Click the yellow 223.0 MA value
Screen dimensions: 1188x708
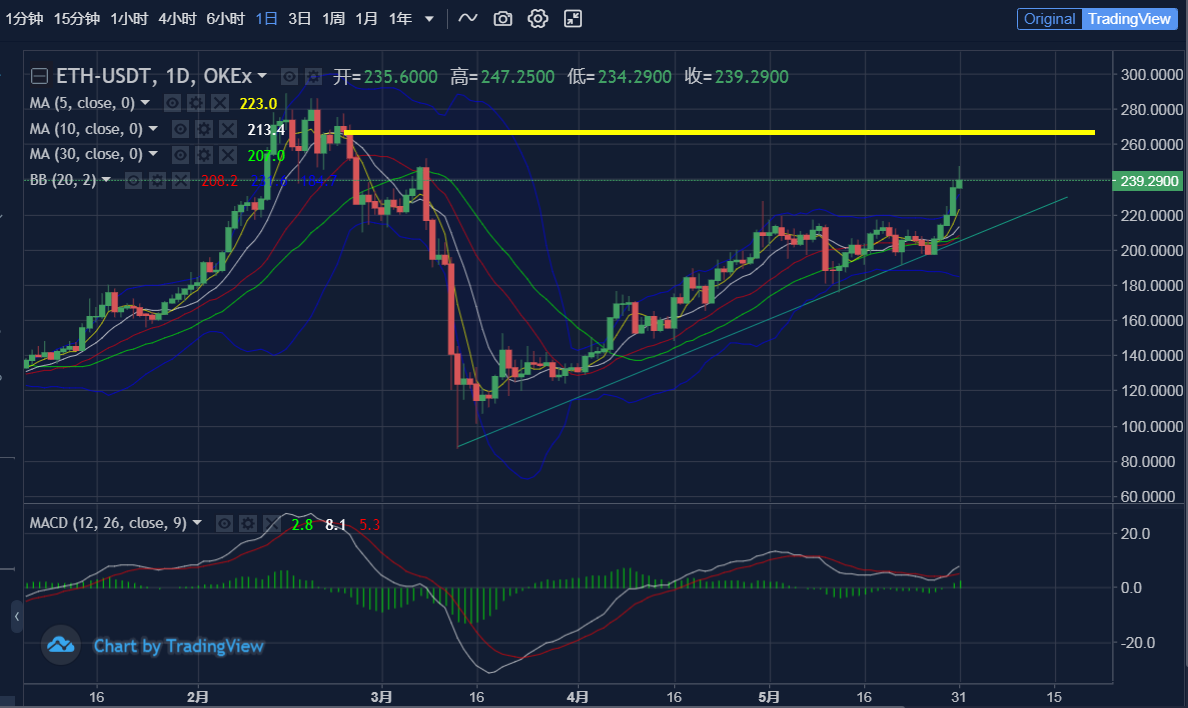(x=258, y=104)
